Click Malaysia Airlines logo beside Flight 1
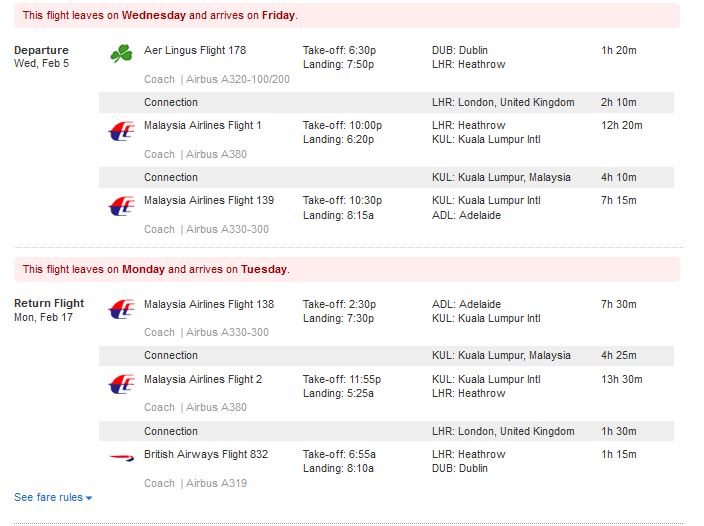The width and height of the screenshot is (704, 526). [x=122, y=131]
